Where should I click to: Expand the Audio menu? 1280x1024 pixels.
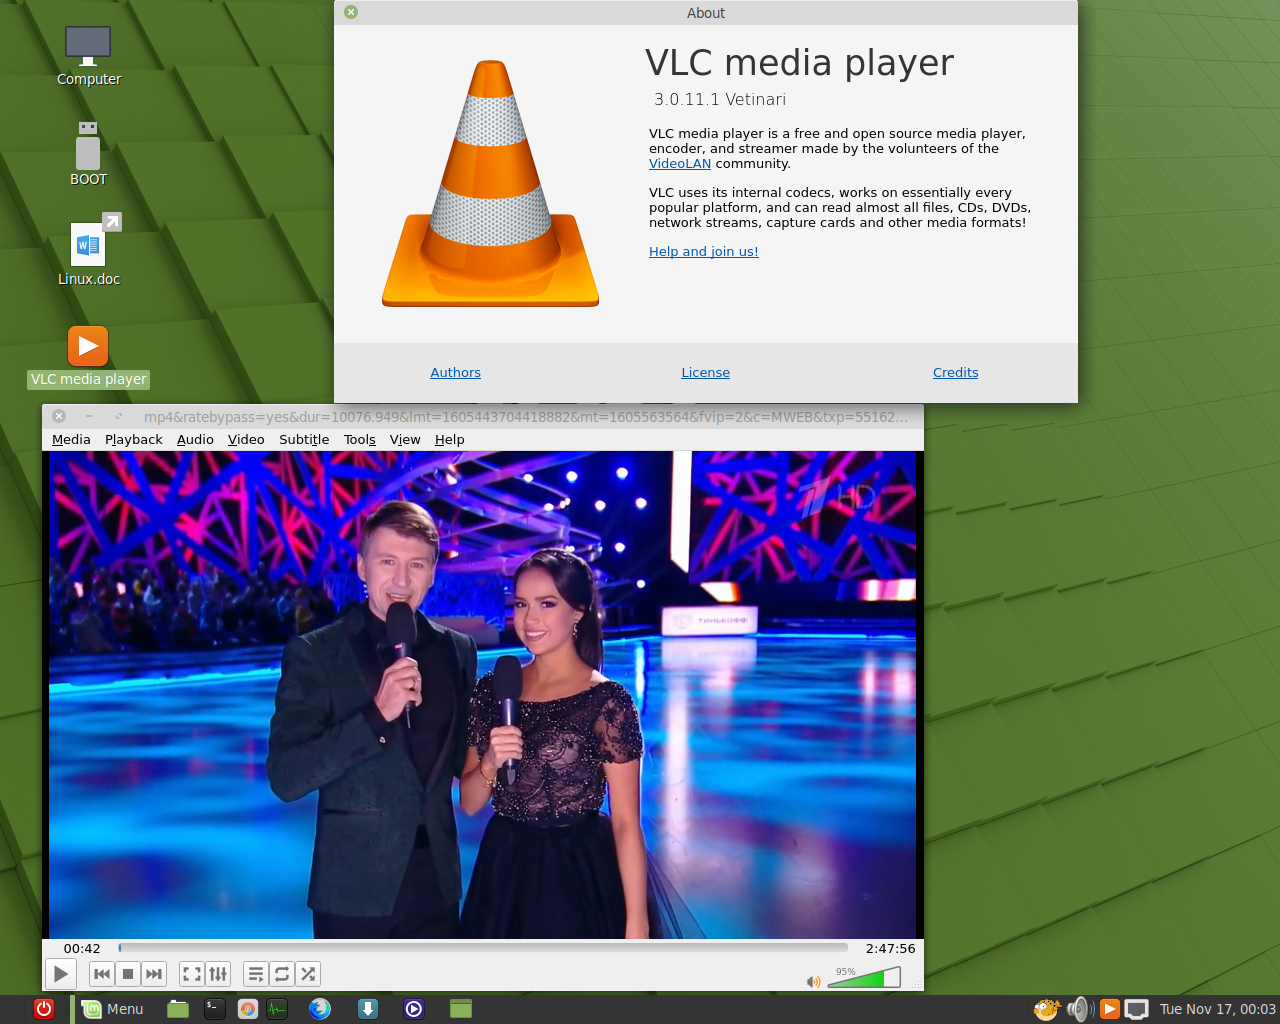point(195,440)
